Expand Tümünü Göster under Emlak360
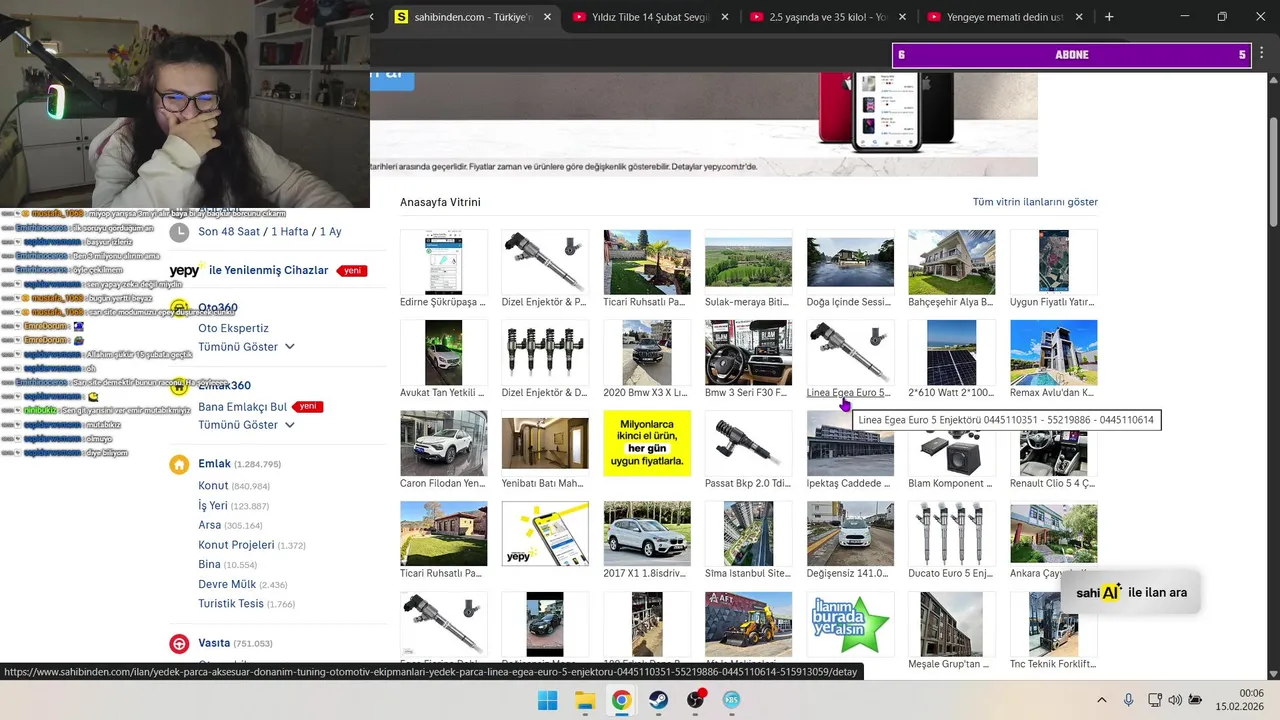The height and width of the screenshot is (720, 1280). 246,425
